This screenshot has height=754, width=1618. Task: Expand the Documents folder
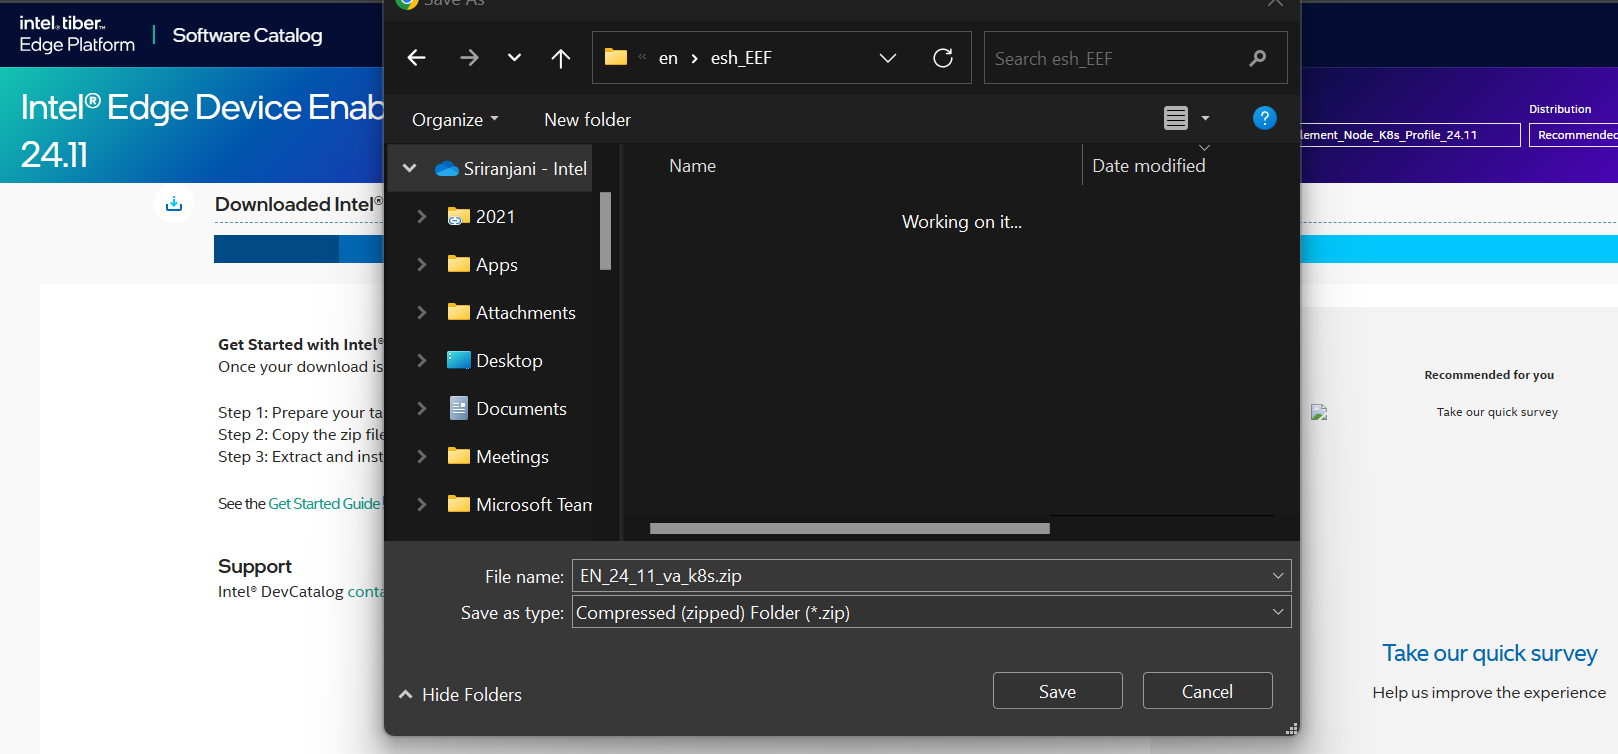pos(422,408)
